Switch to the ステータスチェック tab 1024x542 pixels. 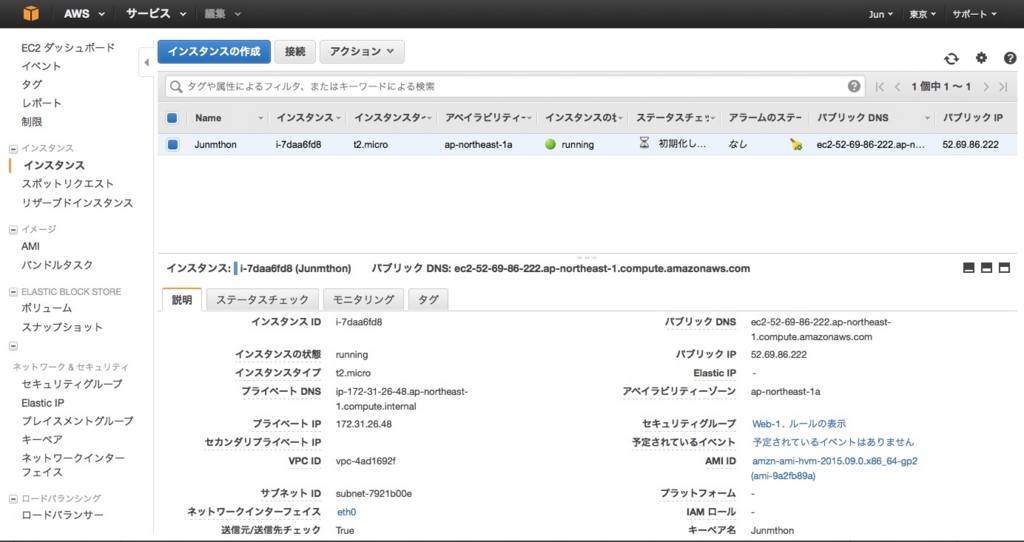click(263, 300)
